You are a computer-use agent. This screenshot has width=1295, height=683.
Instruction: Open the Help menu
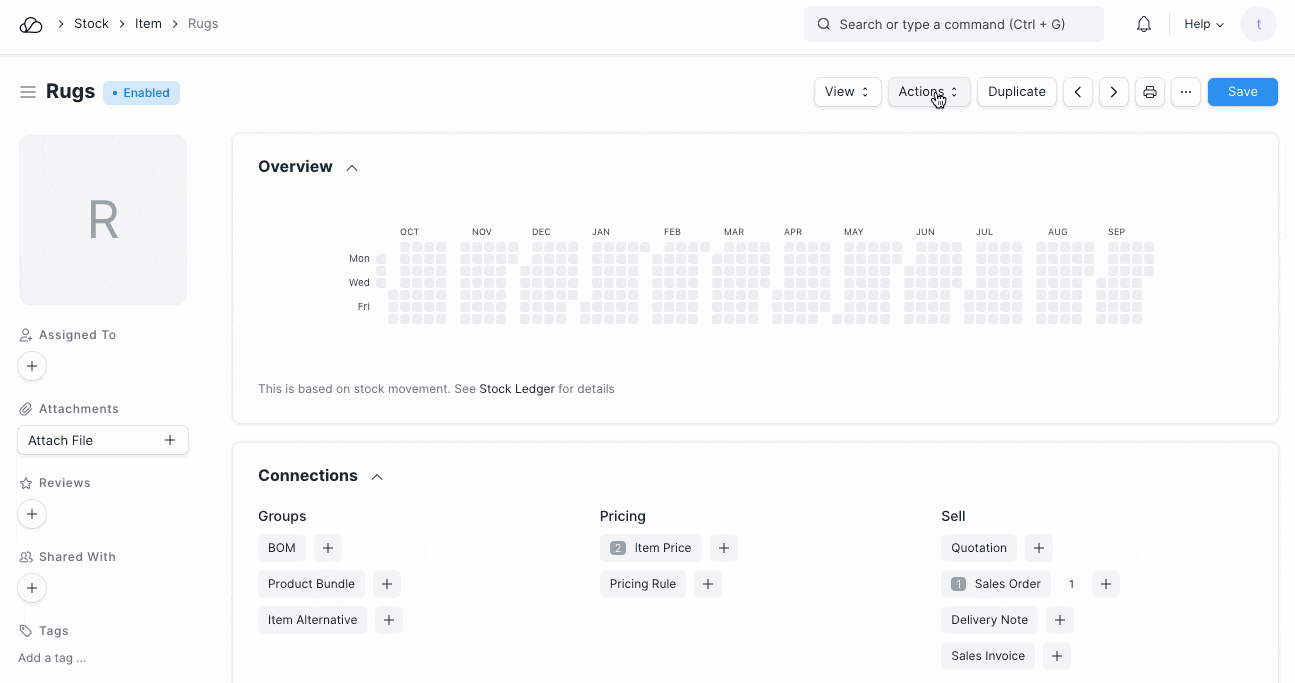1203,24
